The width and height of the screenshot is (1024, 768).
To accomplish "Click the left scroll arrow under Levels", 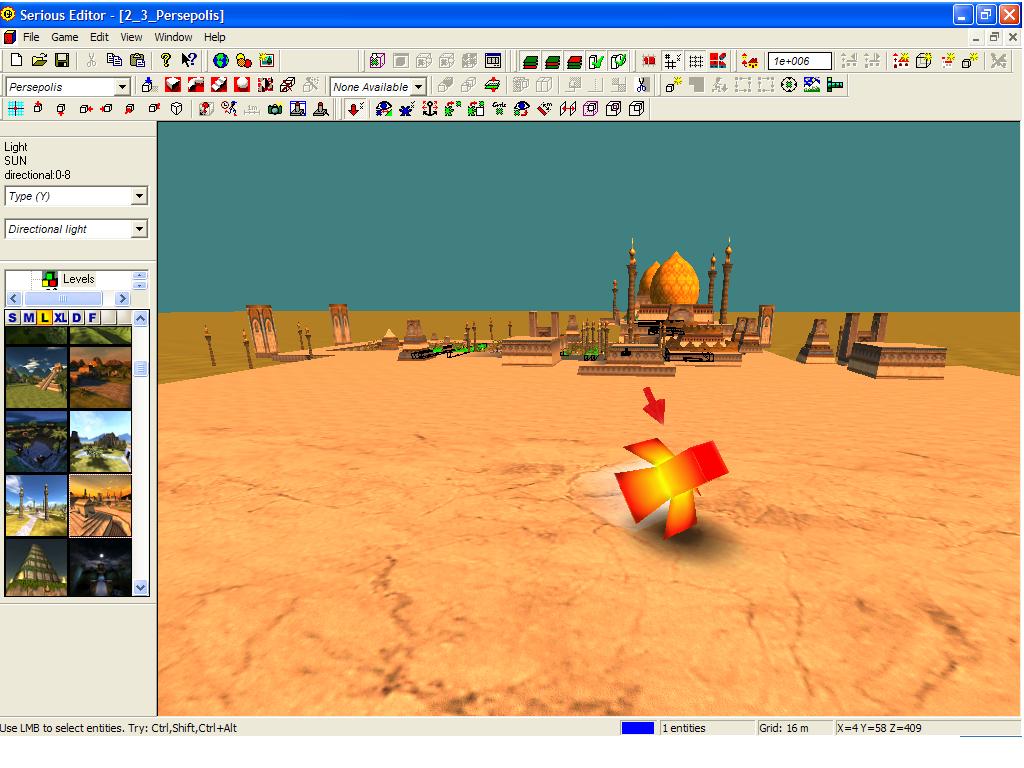I will [13, 298].
